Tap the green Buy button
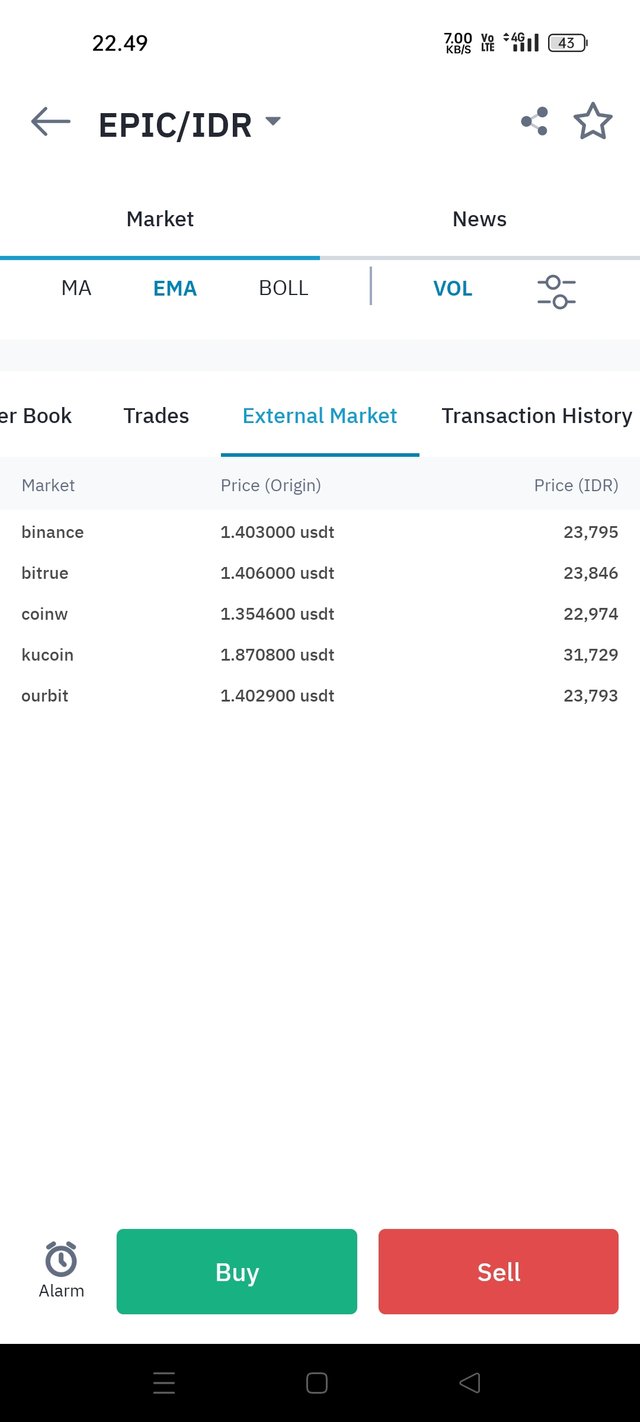This screenshot has width=640, height=1422. click(237, 1271)
